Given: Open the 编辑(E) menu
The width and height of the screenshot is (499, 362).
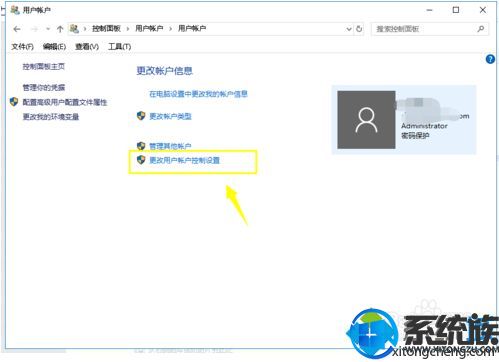Looking at the screenshot, I should [54, 47].
